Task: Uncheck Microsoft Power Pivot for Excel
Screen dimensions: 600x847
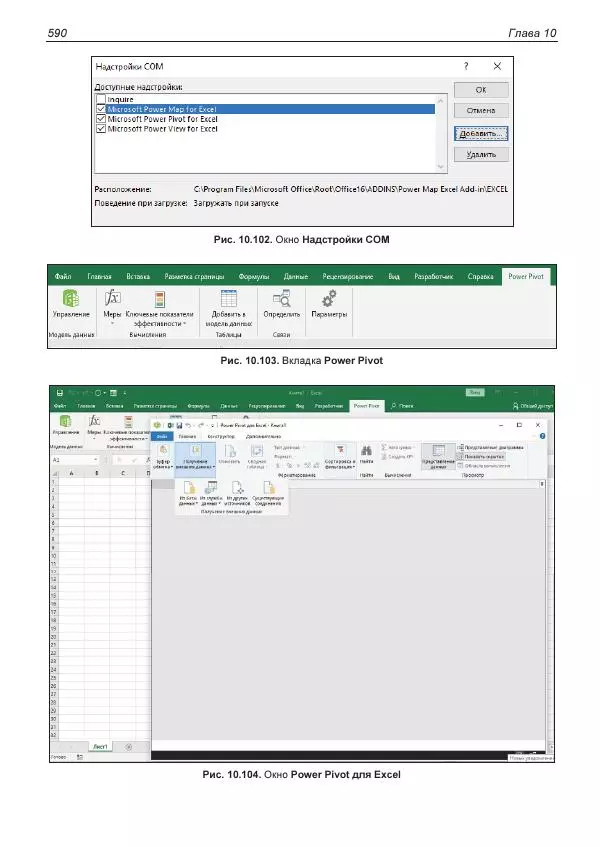Action: [x=101, y=119]
